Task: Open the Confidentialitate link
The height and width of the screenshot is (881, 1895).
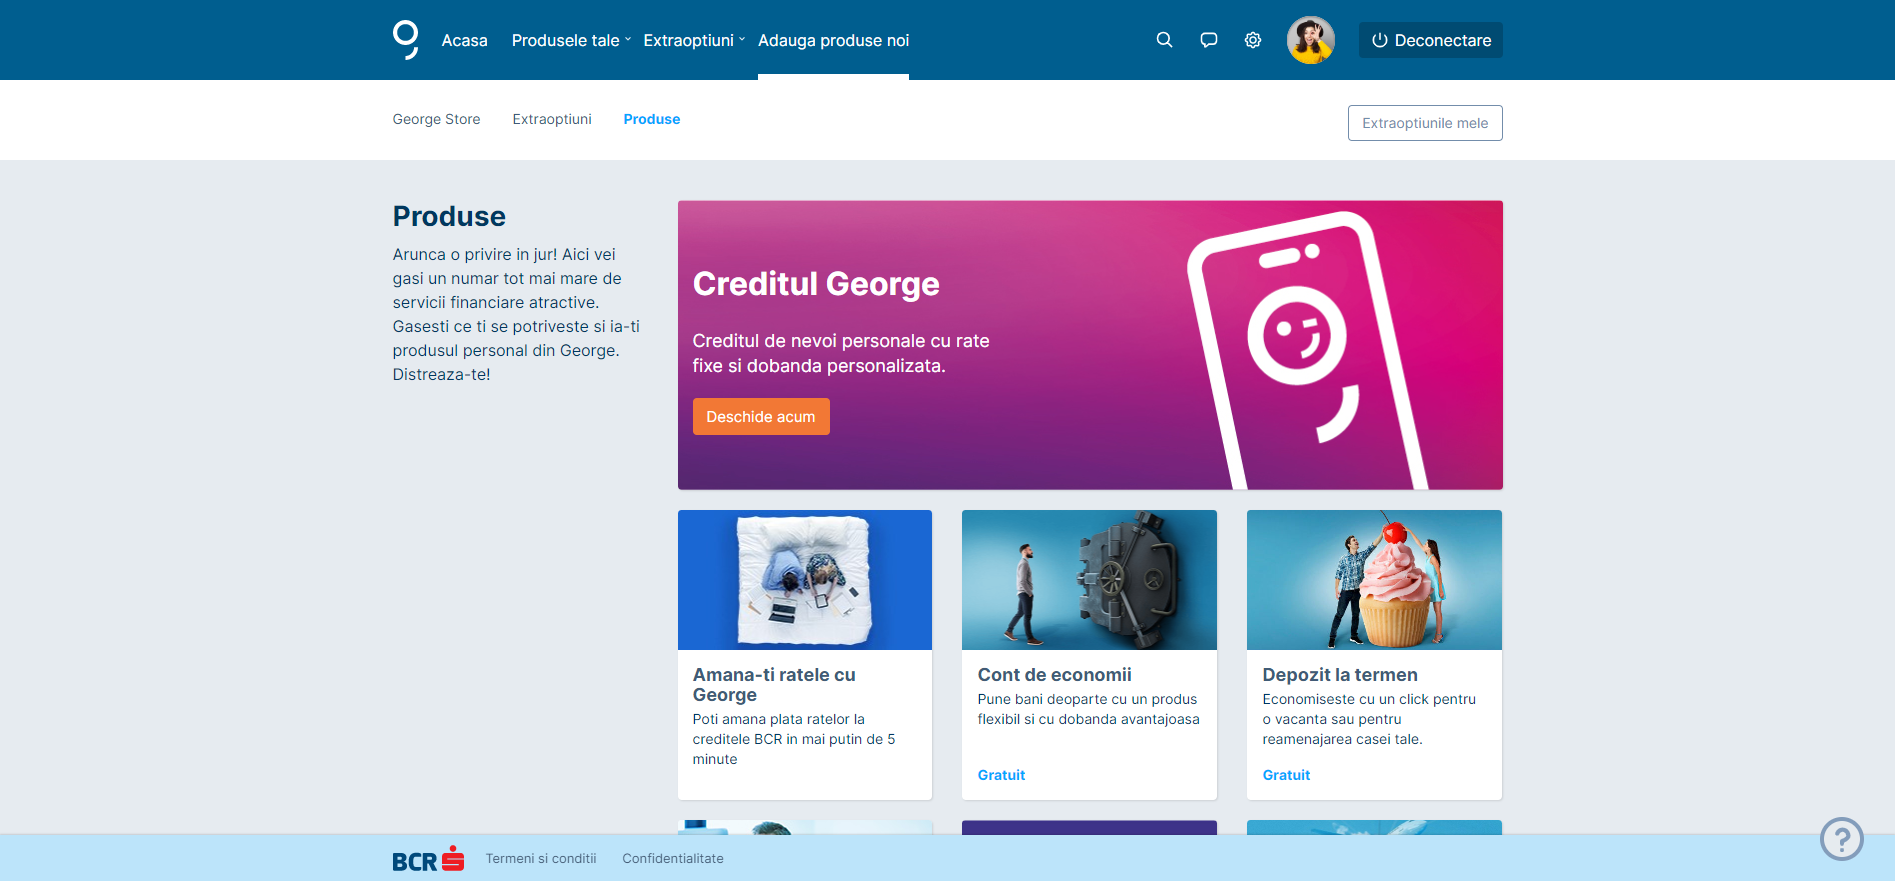Action: pyautogui.click(x=672, y=858)
